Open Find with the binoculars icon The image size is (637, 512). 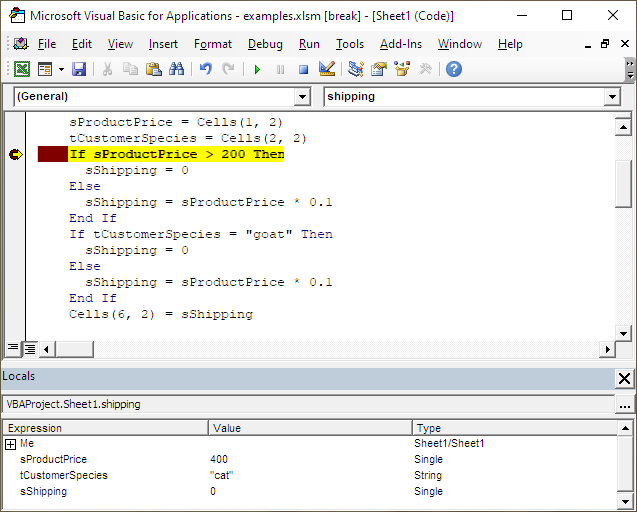click(176, 69)
